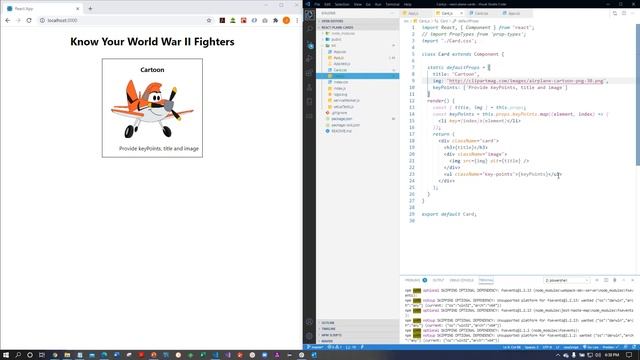Open the powershell terminal selector dropdown
640x360 pixels.
pos(567,280)
